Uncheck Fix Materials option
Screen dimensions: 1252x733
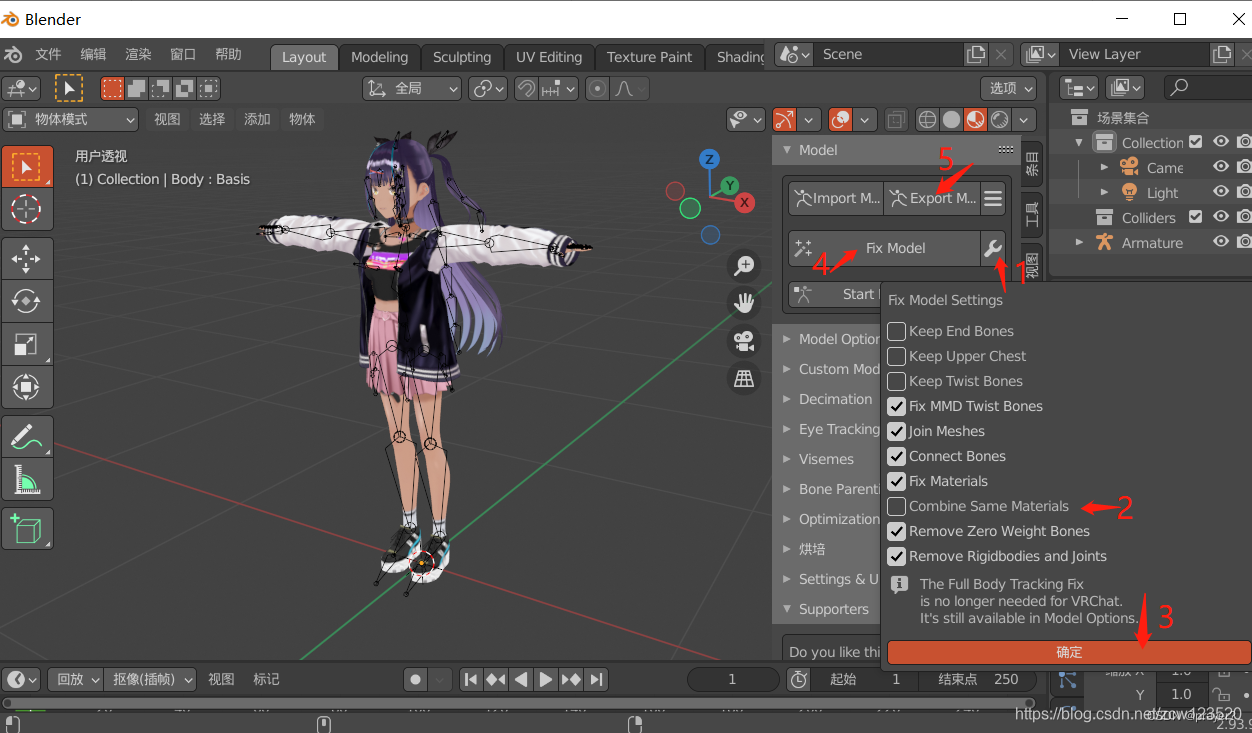click(x=897, y=481)
